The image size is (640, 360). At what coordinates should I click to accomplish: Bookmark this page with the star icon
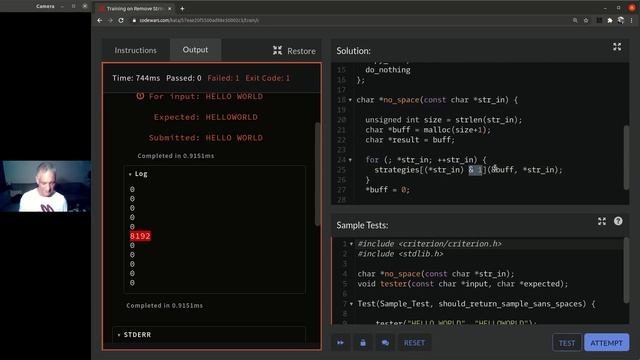586,20
